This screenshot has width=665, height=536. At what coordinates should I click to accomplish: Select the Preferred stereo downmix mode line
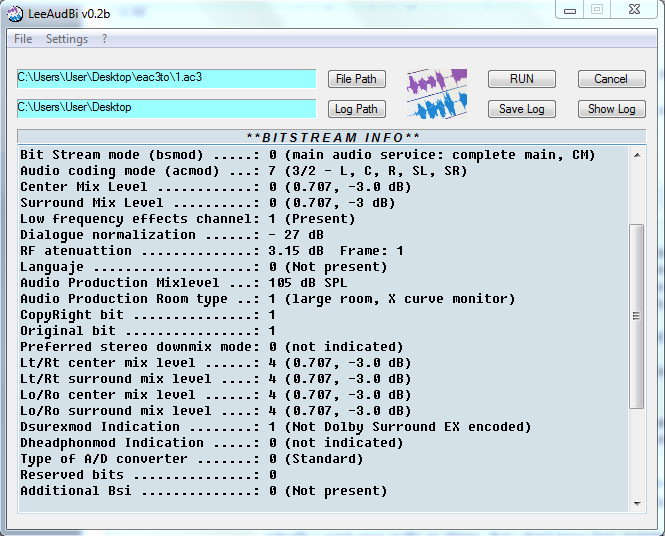click(x=212, y=347)
